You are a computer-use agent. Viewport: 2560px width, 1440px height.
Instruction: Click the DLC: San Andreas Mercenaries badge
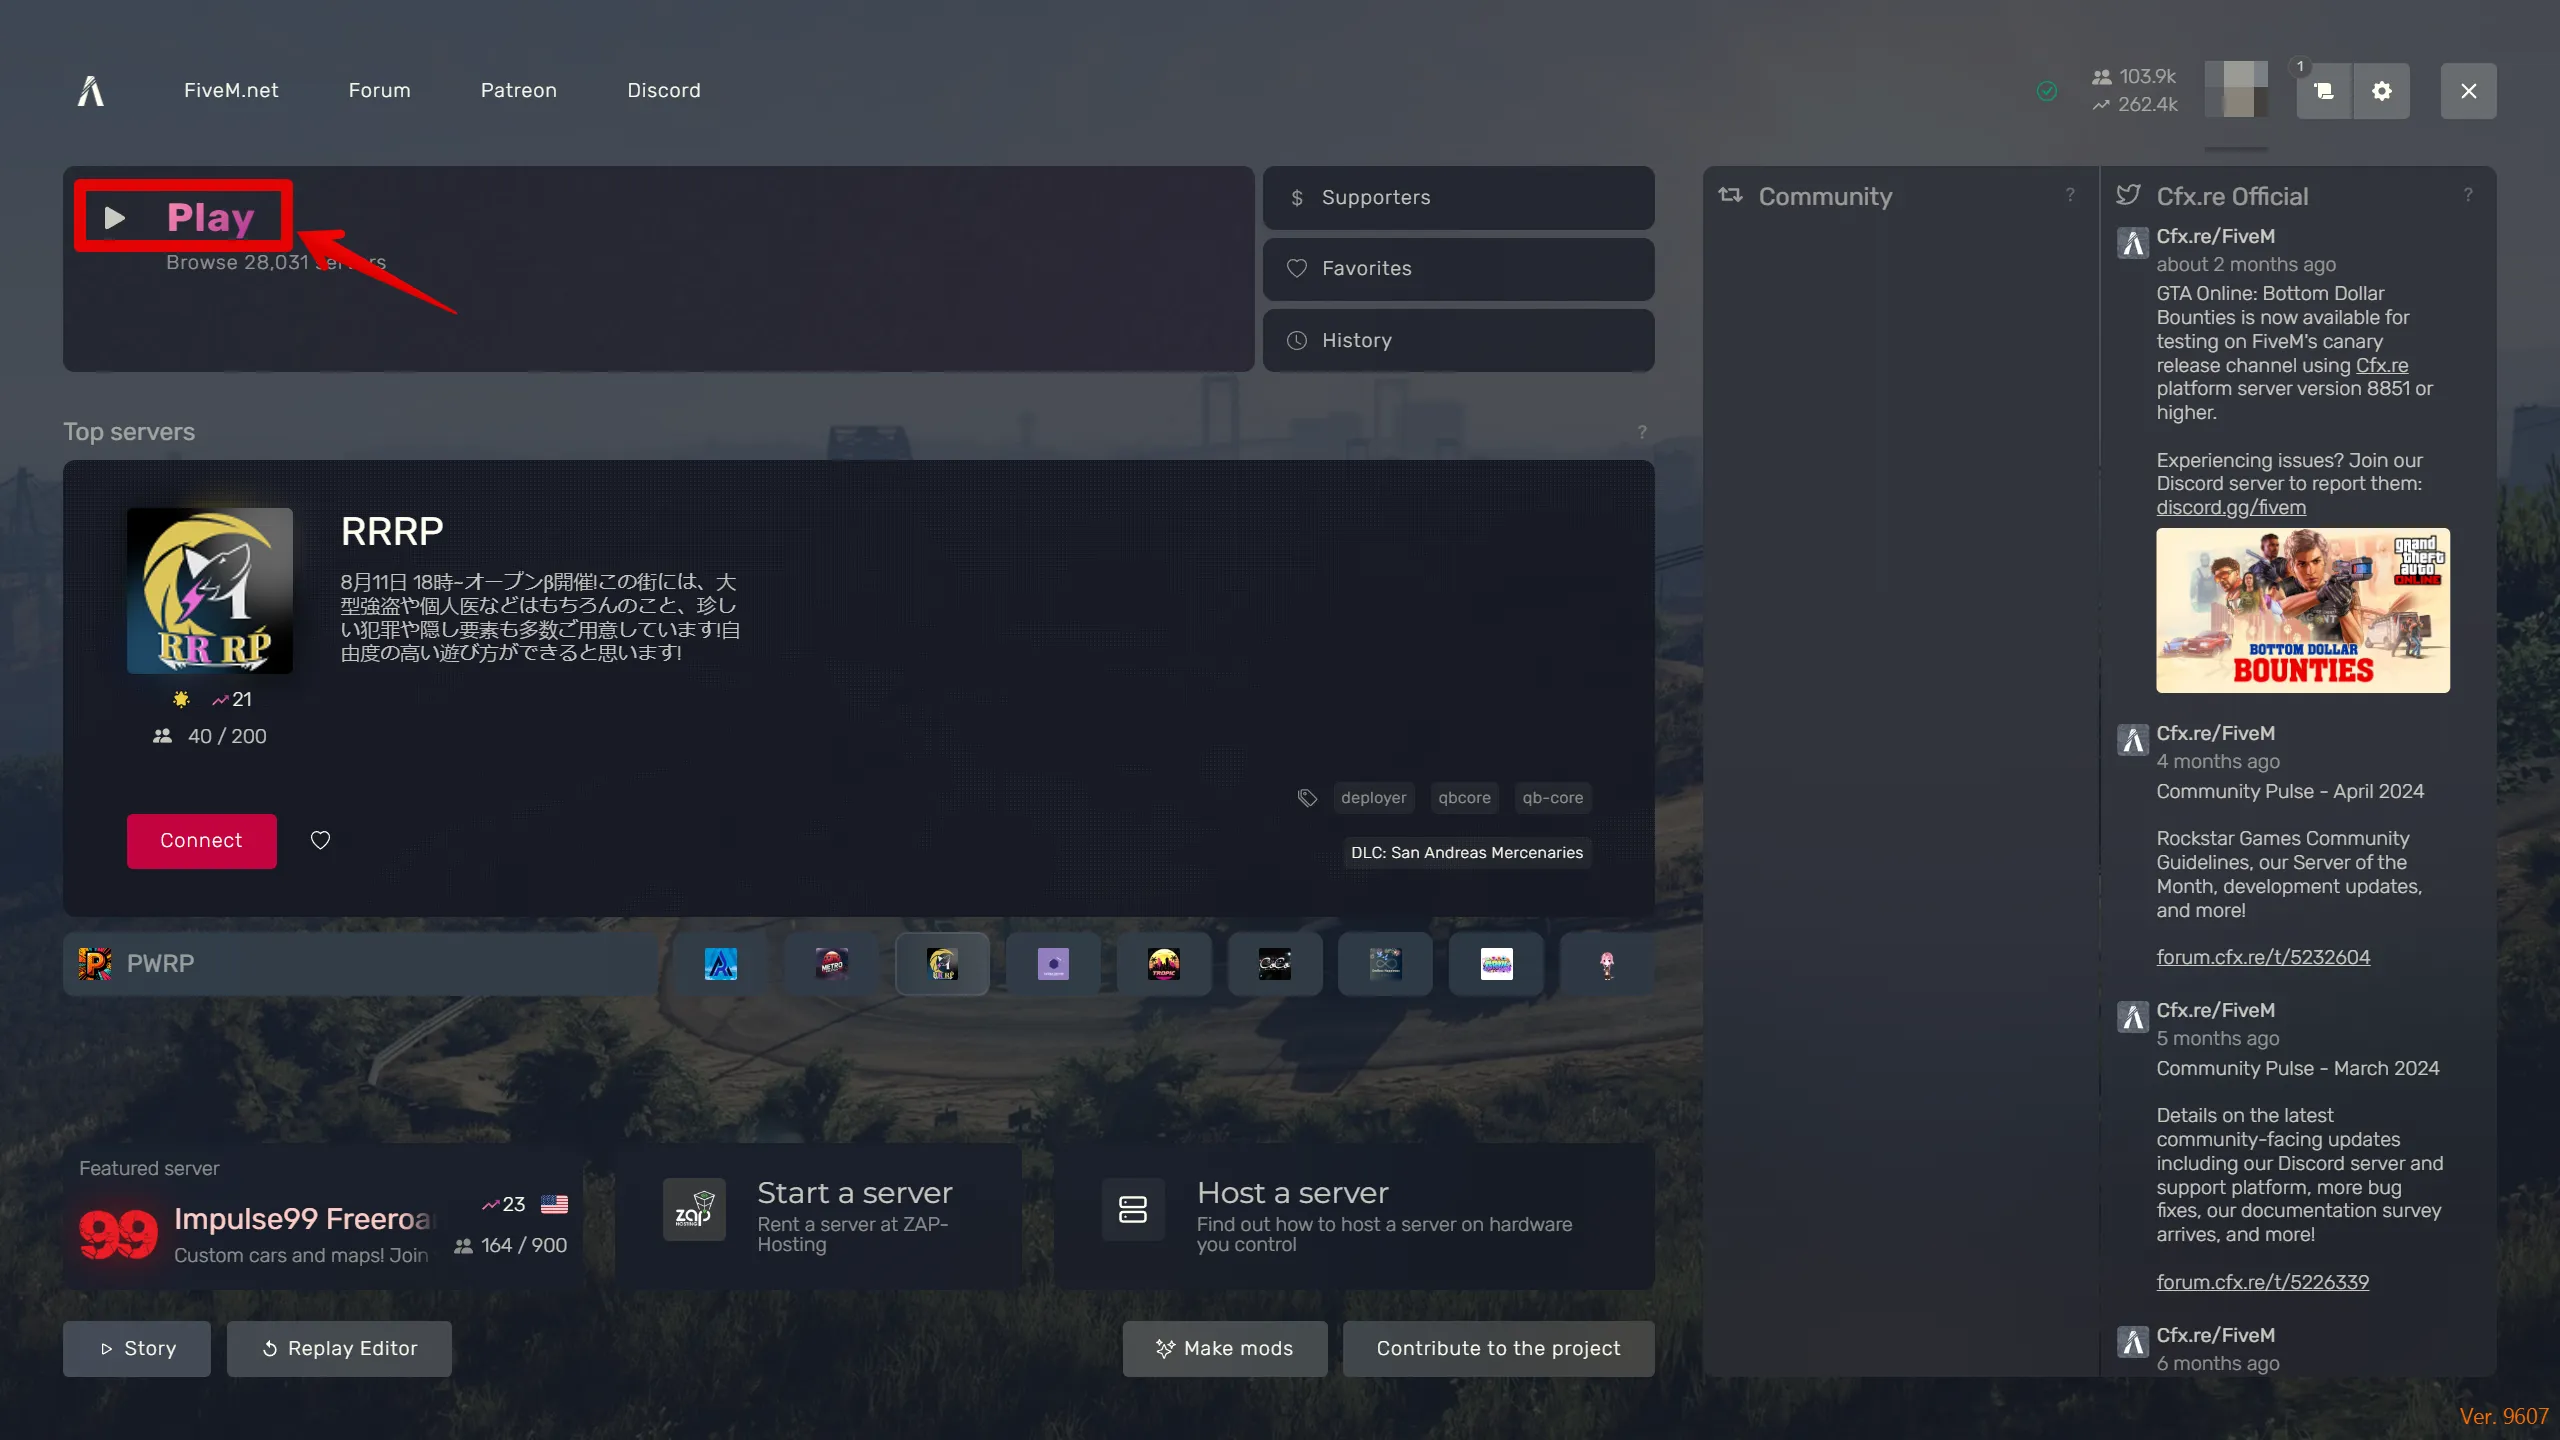coord(1467,853)
